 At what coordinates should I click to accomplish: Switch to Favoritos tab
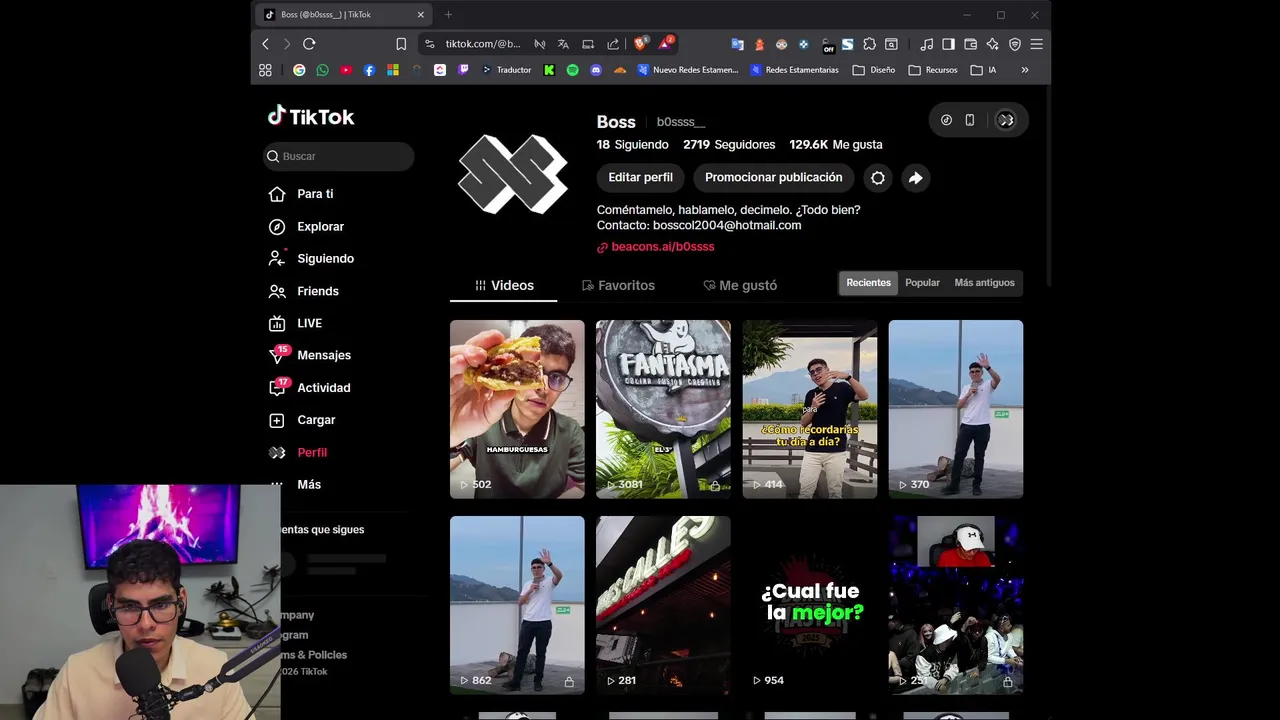click(x=618, y=285)
